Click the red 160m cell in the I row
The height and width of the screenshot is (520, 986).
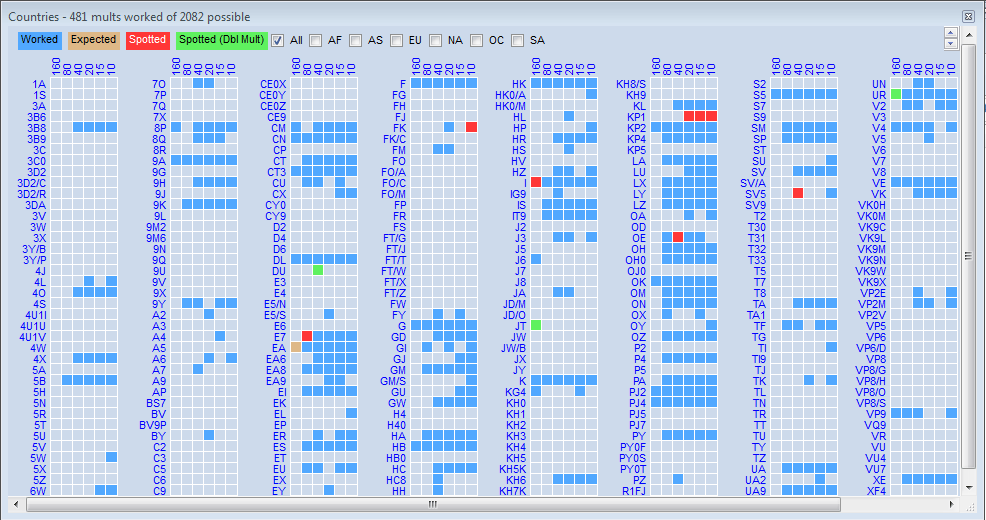click(536, 182)
